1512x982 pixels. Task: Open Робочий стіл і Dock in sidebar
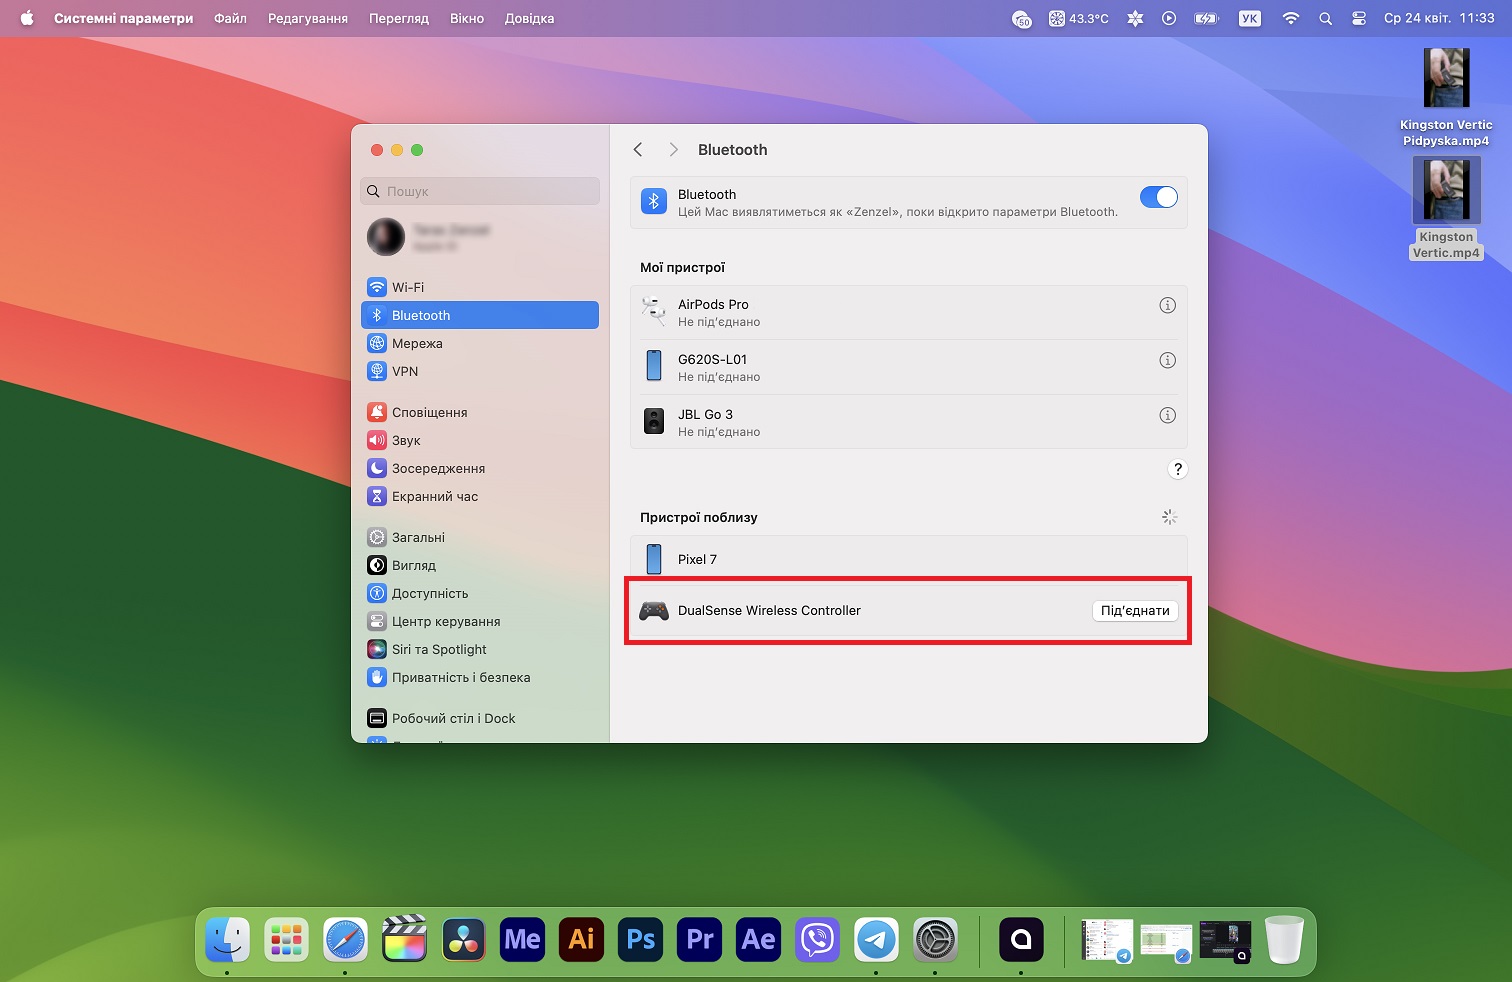pos(480,718)
